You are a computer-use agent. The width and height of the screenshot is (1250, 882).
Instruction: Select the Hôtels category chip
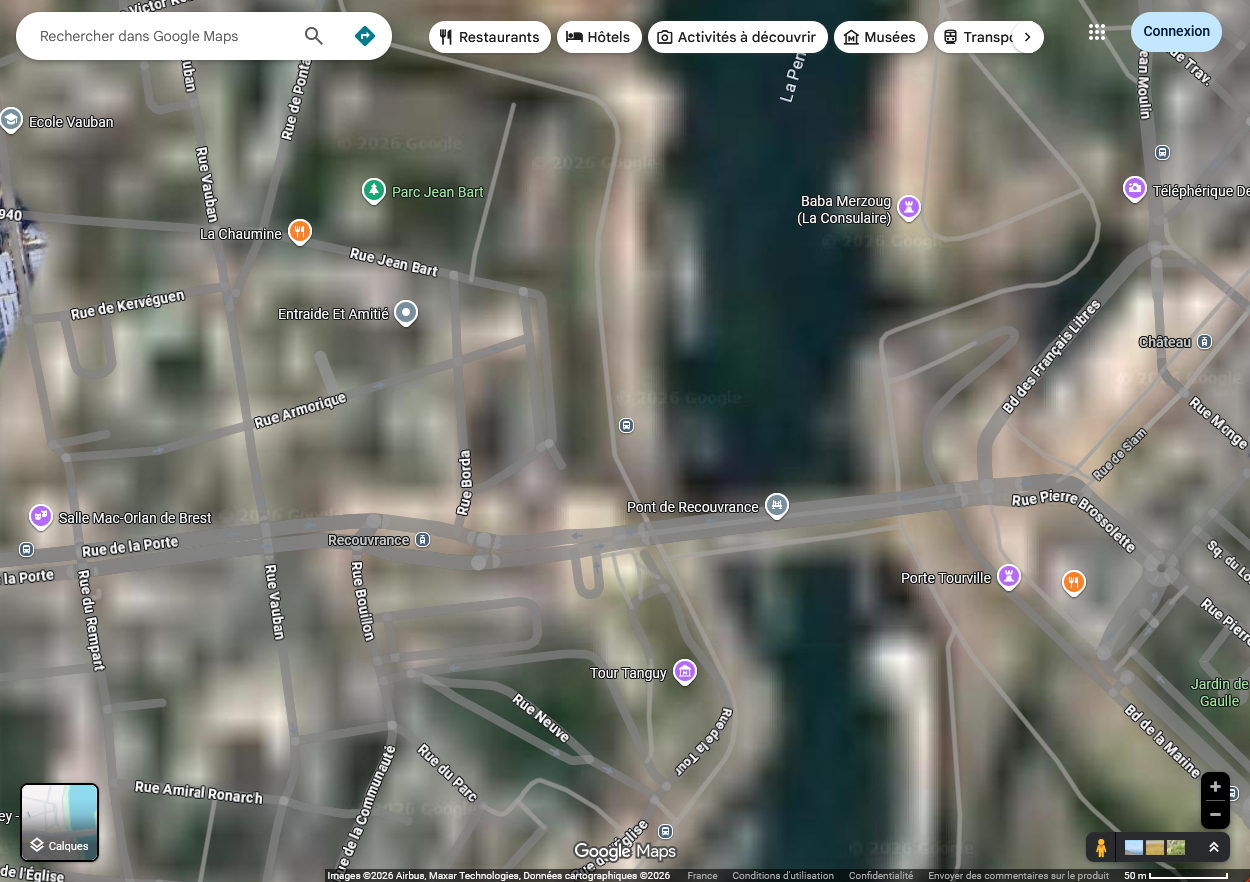tap(599, 37)
